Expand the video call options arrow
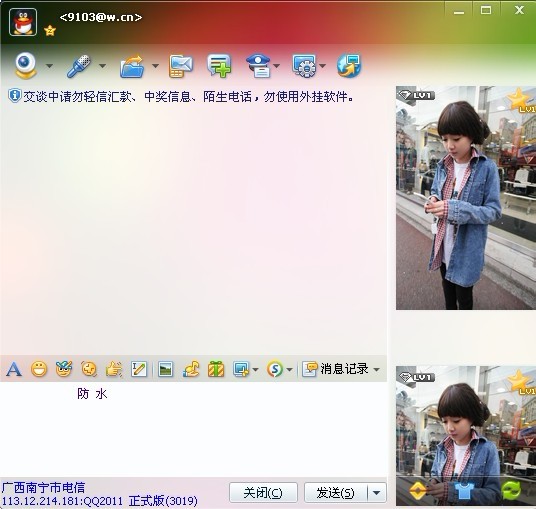536x509 pixels. click(49, 66)
